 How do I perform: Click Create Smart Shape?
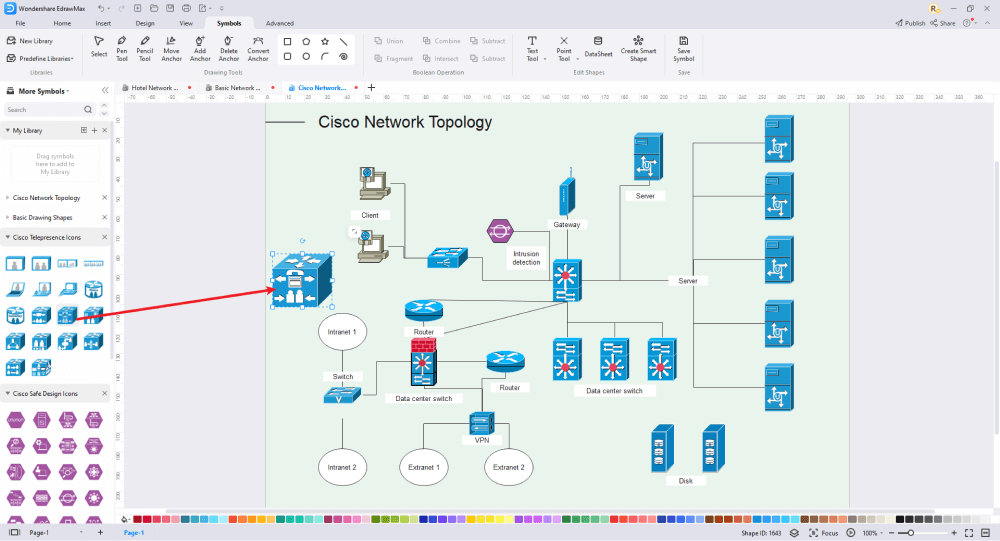[x=638, y=49]
